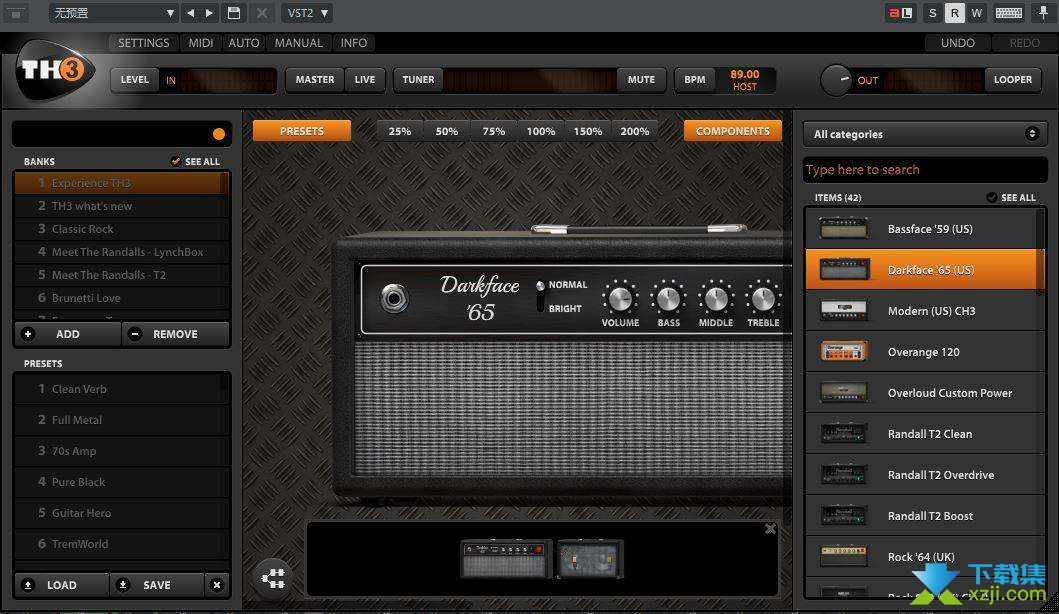
Task: Click the signal routing icon beside rack strip
Action: coord(274,578)
